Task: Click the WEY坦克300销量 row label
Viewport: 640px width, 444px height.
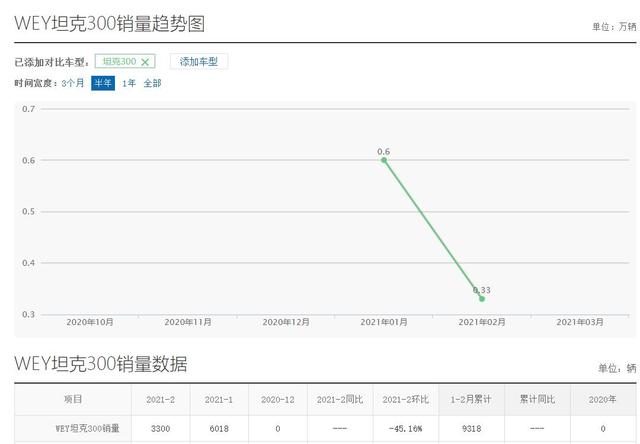Action: click(x=87, y=428)
